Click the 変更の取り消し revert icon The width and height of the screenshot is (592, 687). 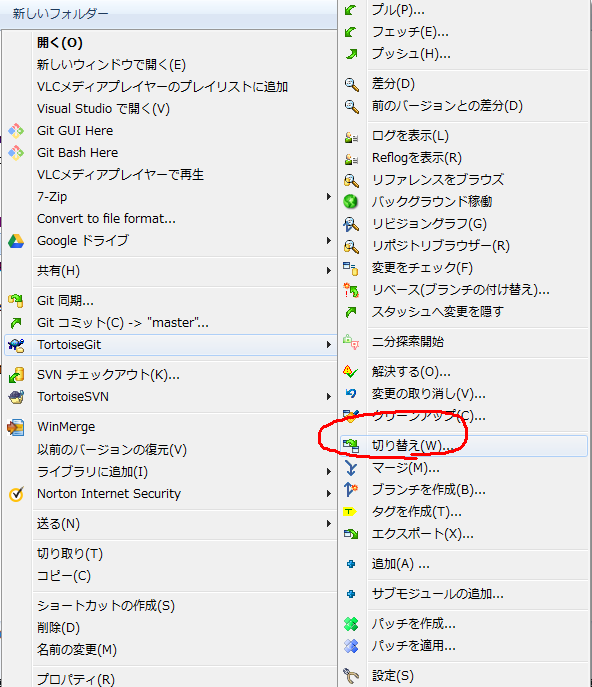351,393
